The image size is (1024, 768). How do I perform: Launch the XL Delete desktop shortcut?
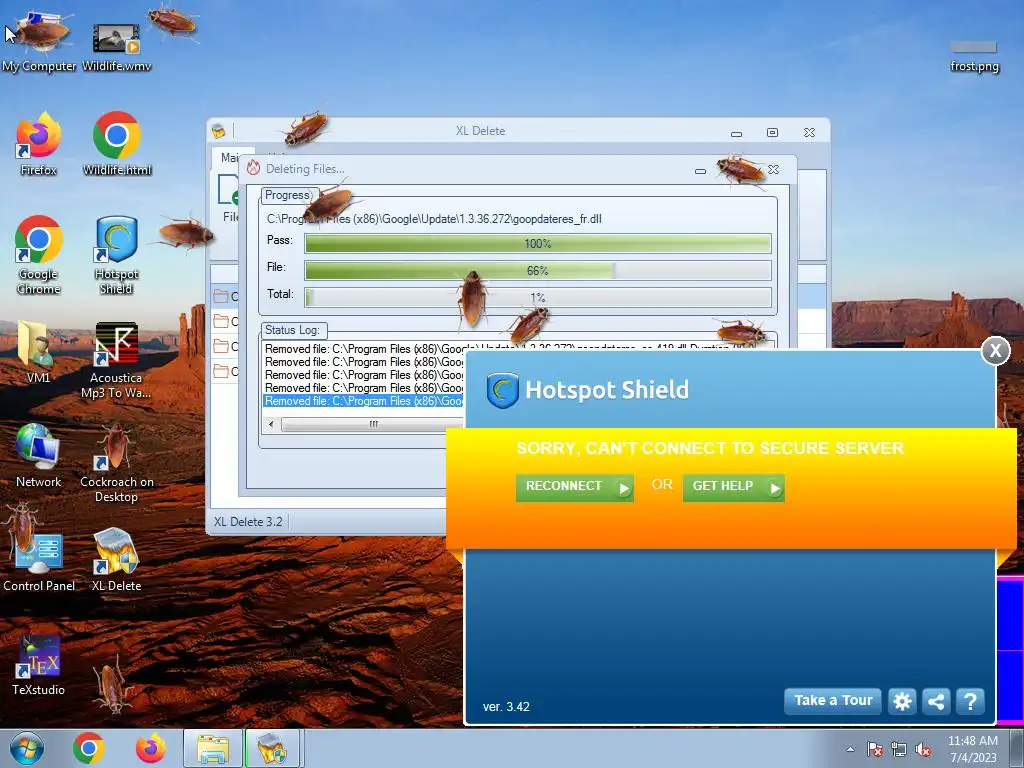click(x=116, y=560)
